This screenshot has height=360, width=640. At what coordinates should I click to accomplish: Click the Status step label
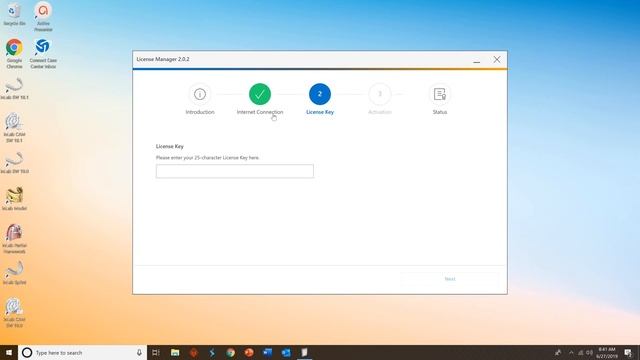(x=440, y=112)
